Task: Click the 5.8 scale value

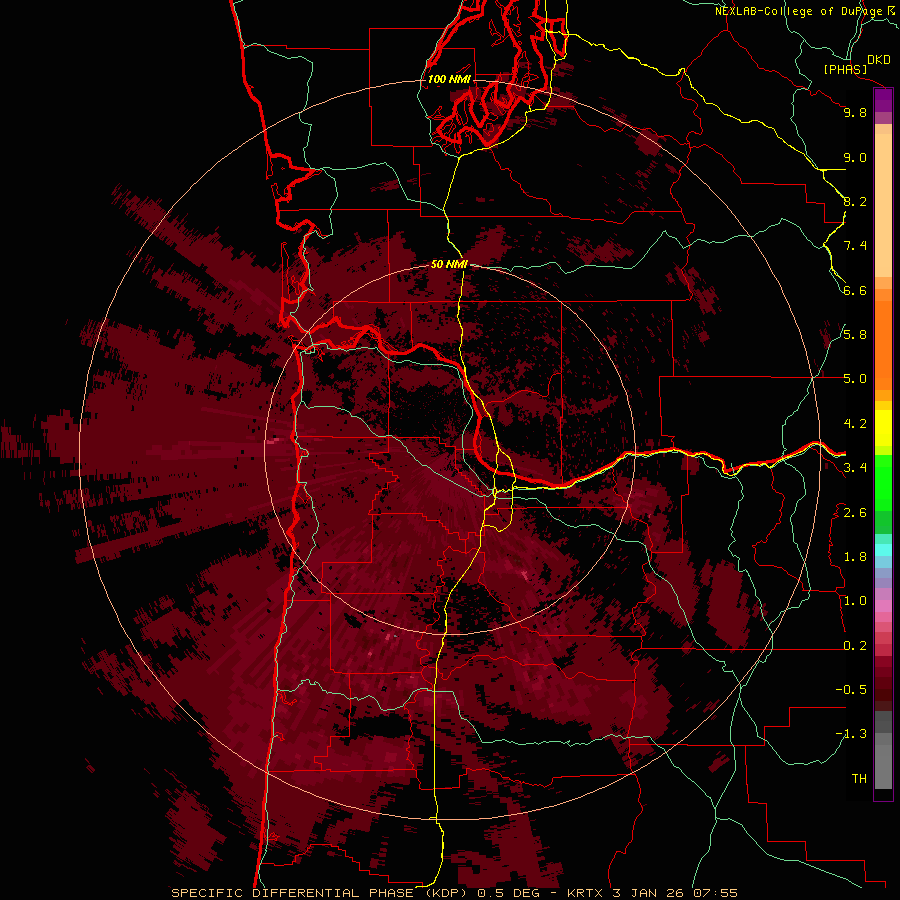Action: pyautogui.click(x=855, y=335)
